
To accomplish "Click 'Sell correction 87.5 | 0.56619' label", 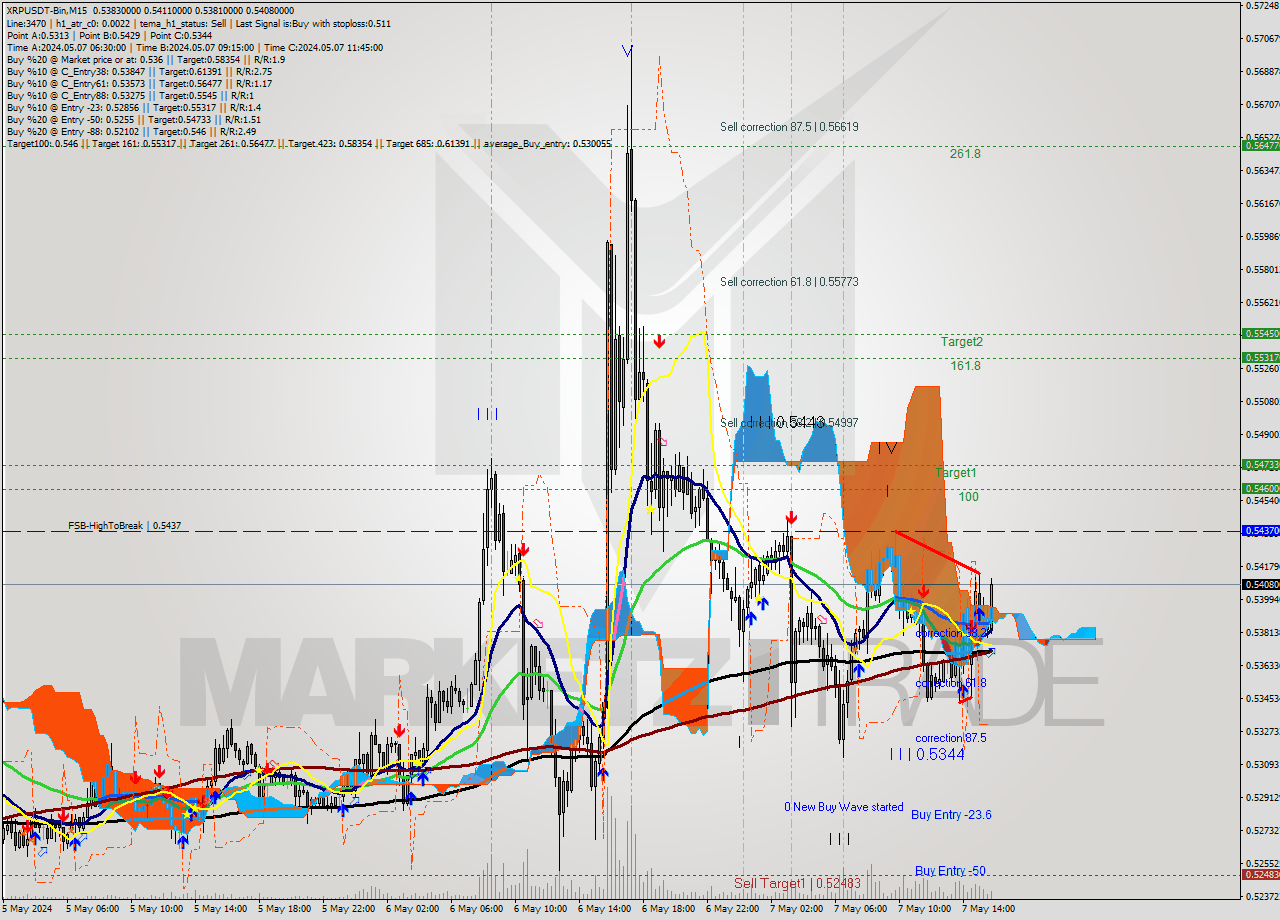I will pyautogui.click(x=789, y=127).
